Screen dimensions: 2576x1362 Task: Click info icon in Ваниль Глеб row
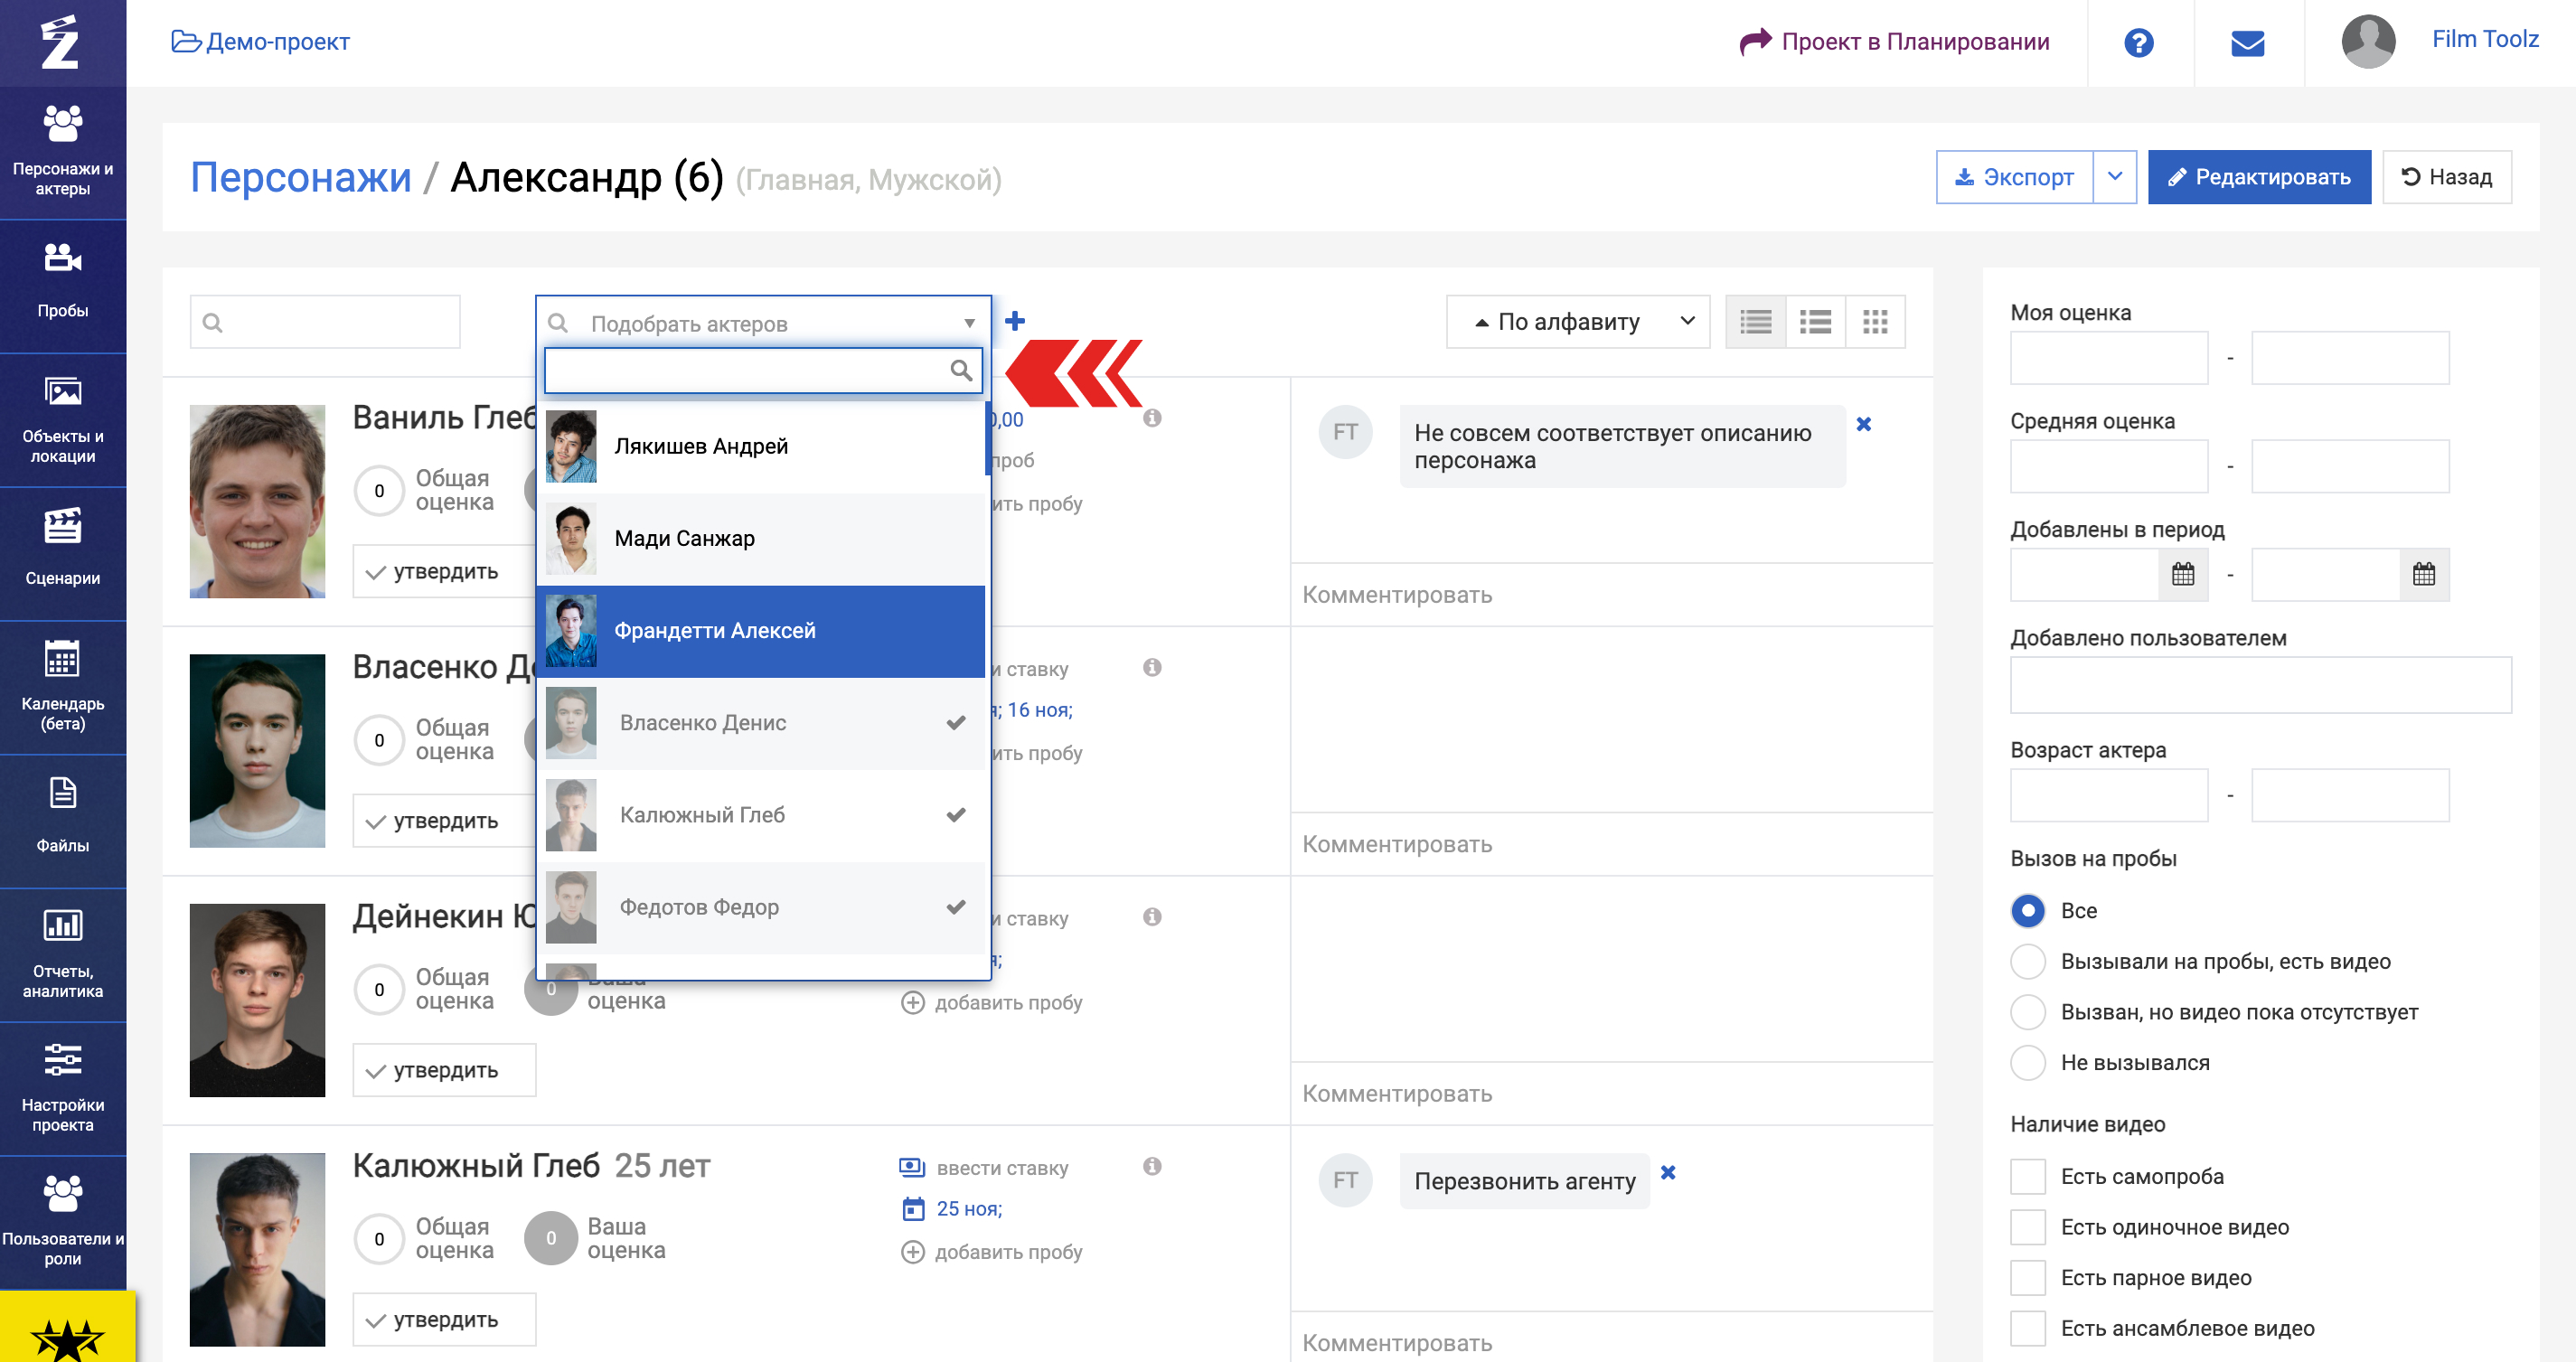pos(1152,418)
